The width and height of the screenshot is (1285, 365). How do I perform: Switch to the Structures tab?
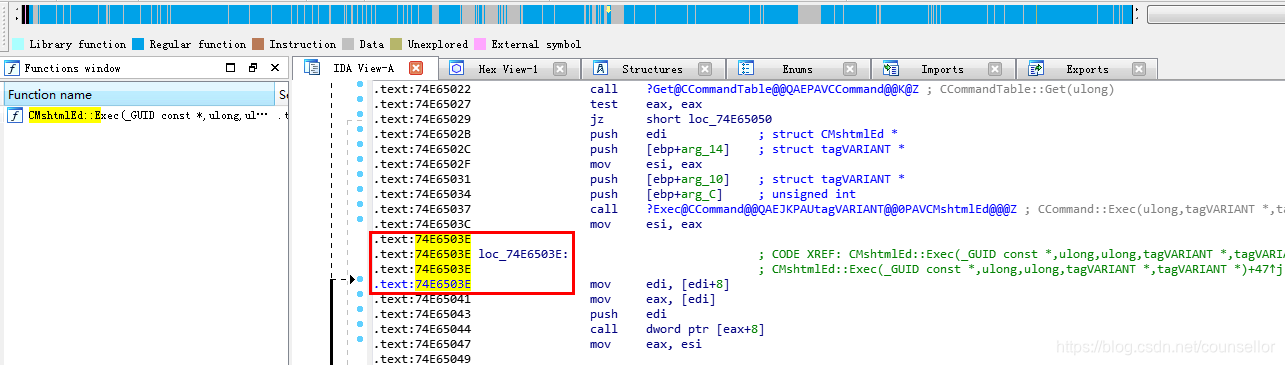click(x=652, y=69)
